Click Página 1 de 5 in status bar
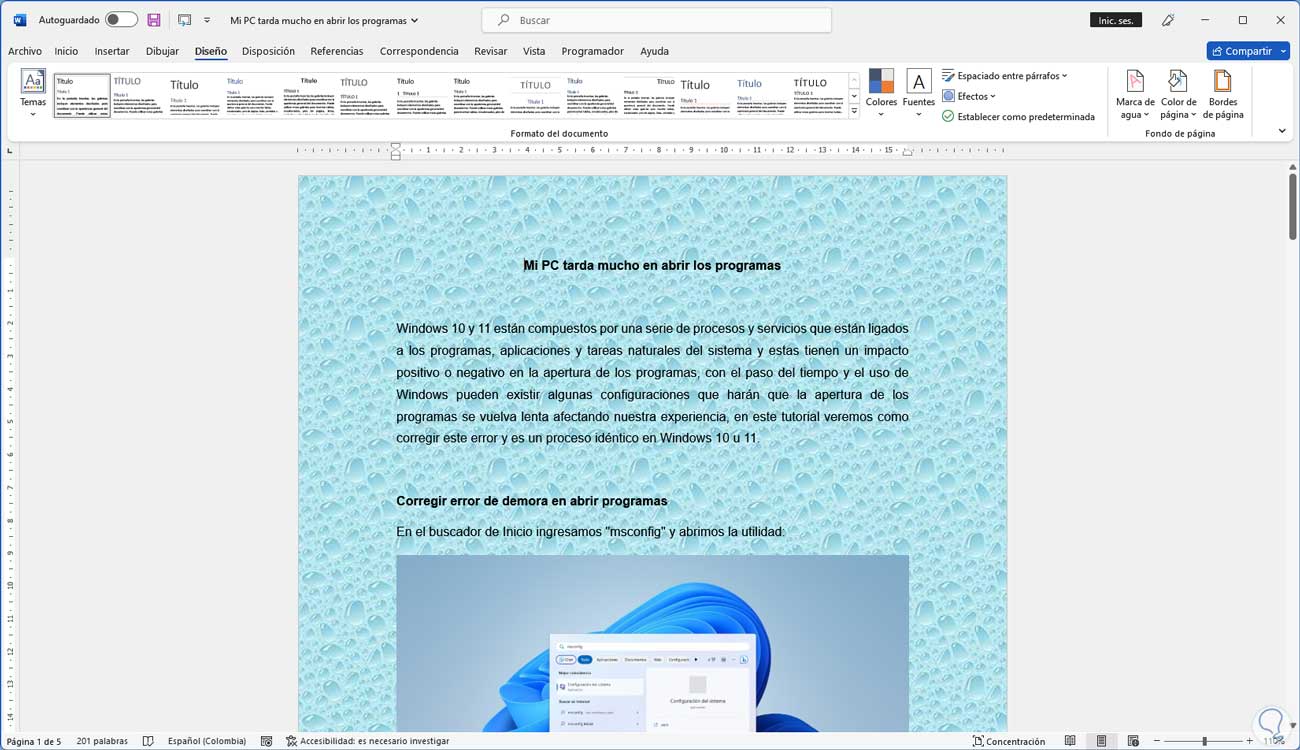 coord(34,741)
